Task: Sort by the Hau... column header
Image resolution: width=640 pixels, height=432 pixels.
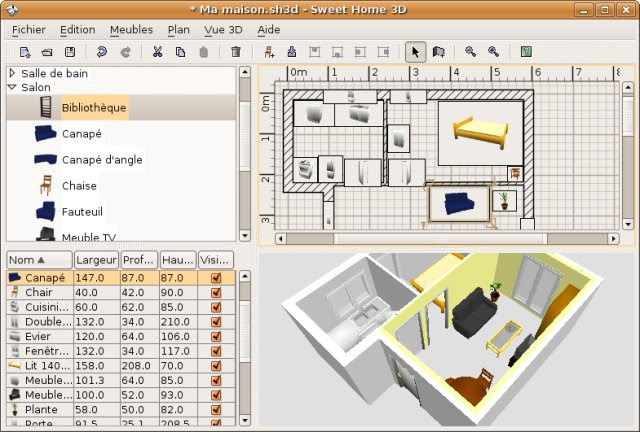Action: tap(178, 260)
